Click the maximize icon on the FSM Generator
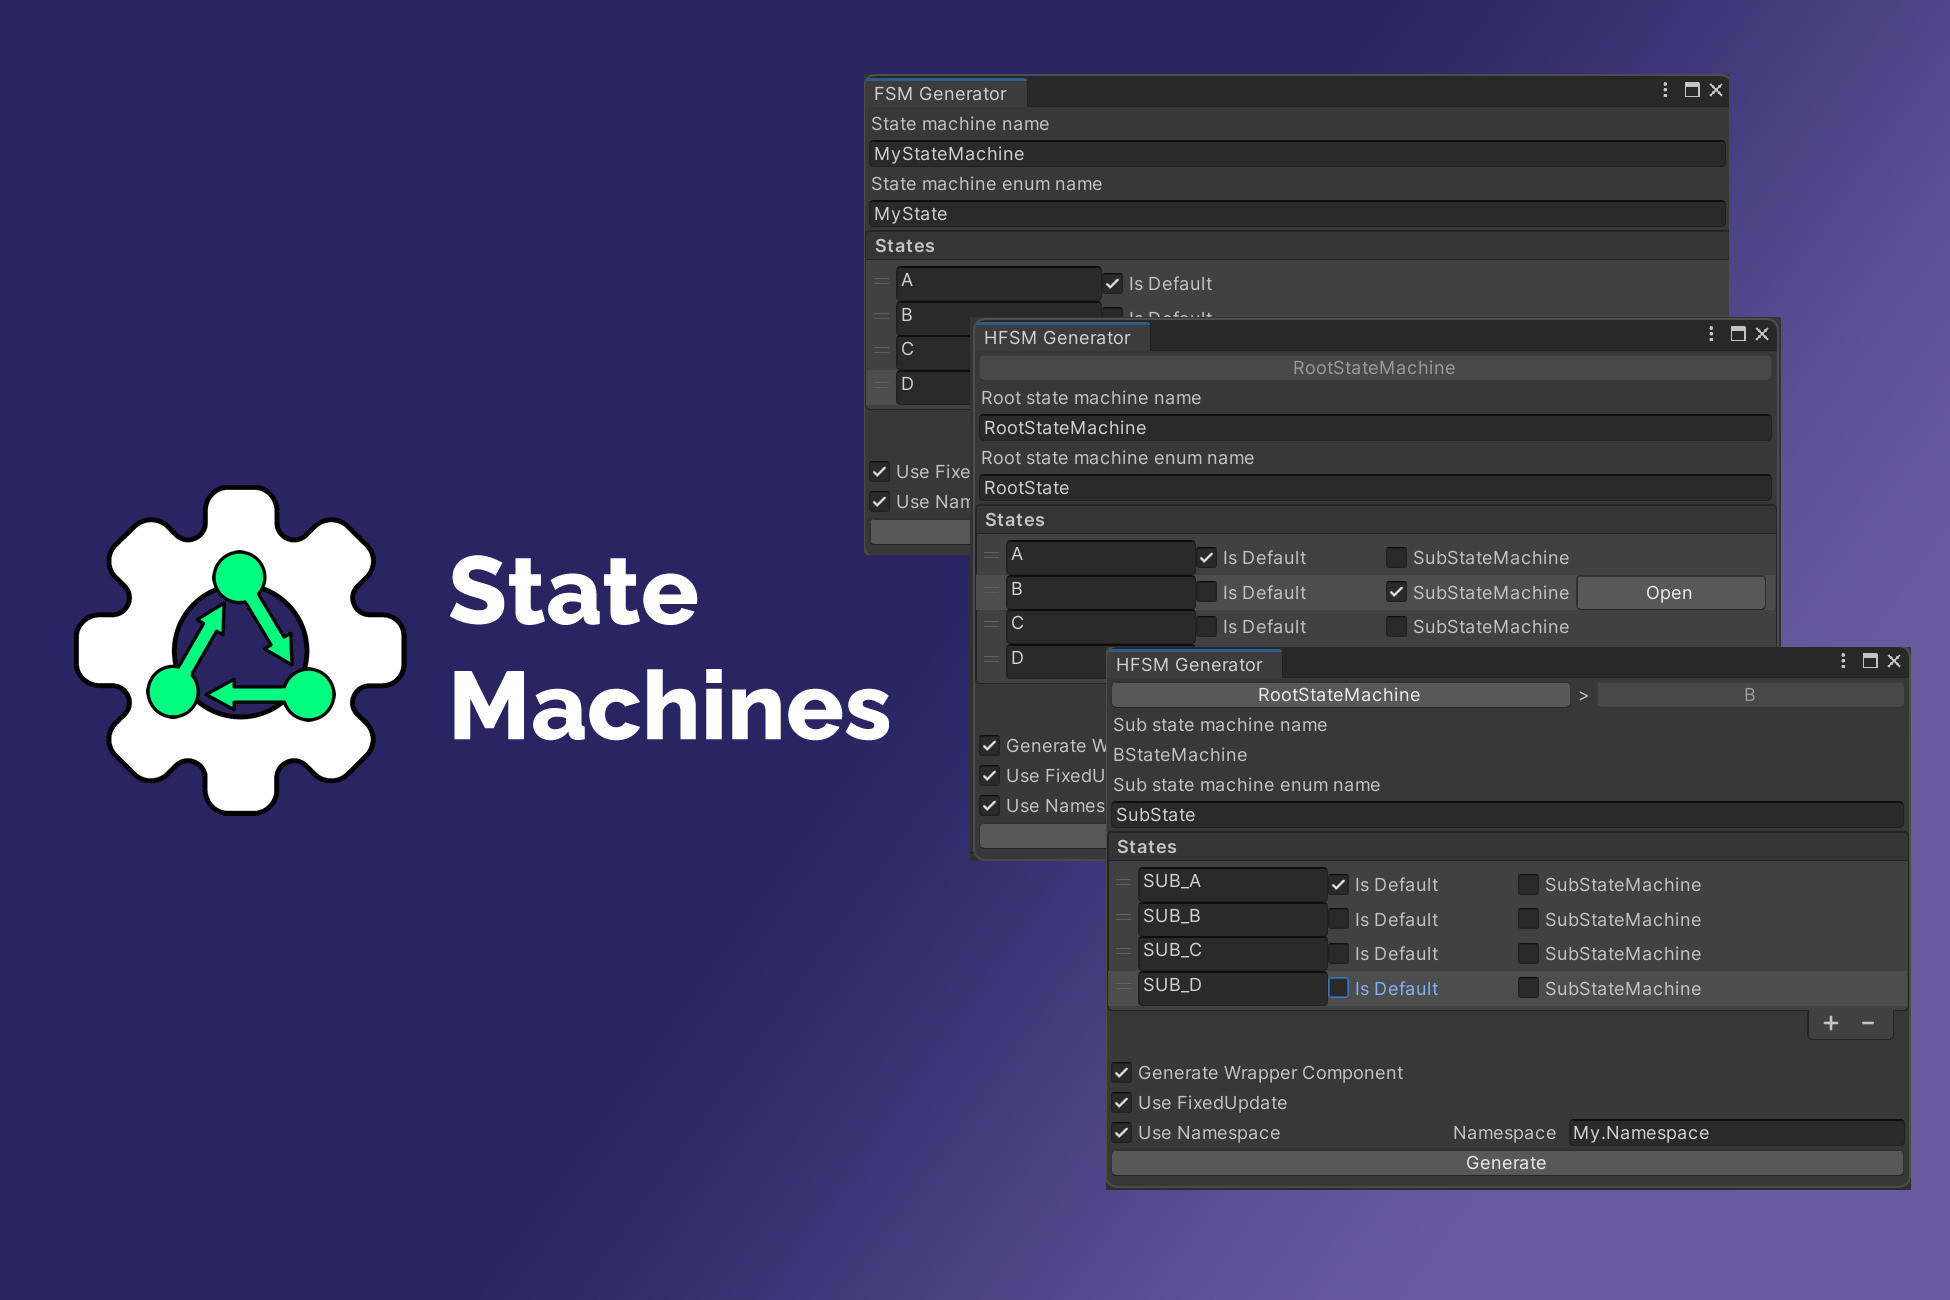 [1691, 90]
